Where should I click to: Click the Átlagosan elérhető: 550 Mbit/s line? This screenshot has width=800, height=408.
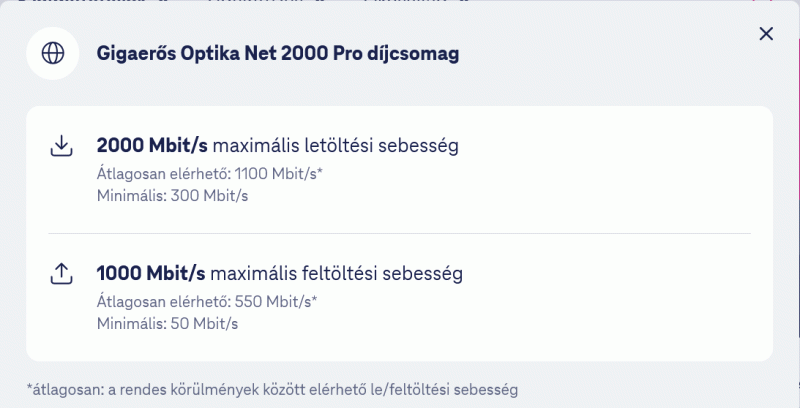(207, 302)
